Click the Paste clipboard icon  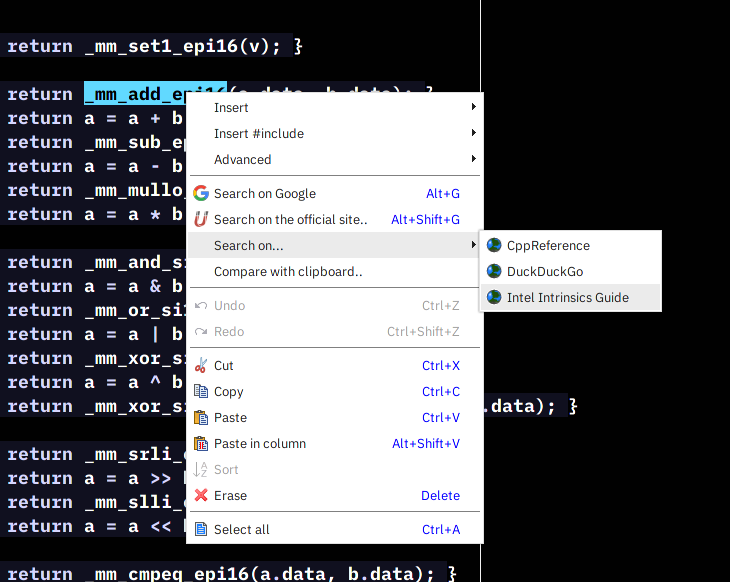[x=201, y=418]
